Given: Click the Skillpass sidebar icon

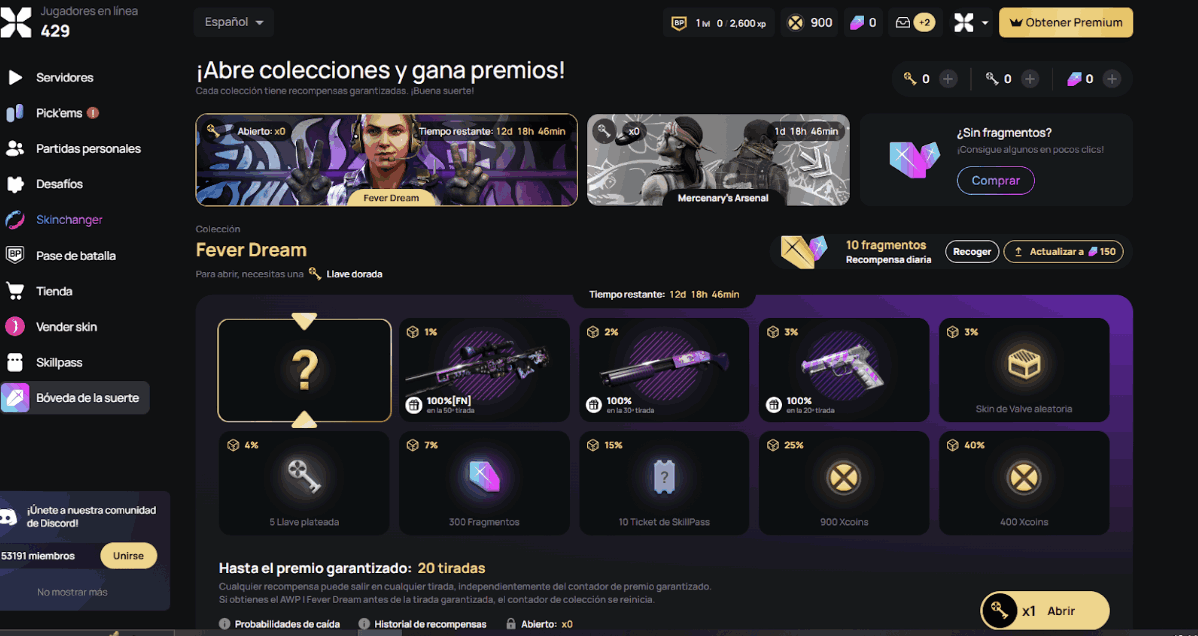Looking at the screenshot, I should (15, 362).
